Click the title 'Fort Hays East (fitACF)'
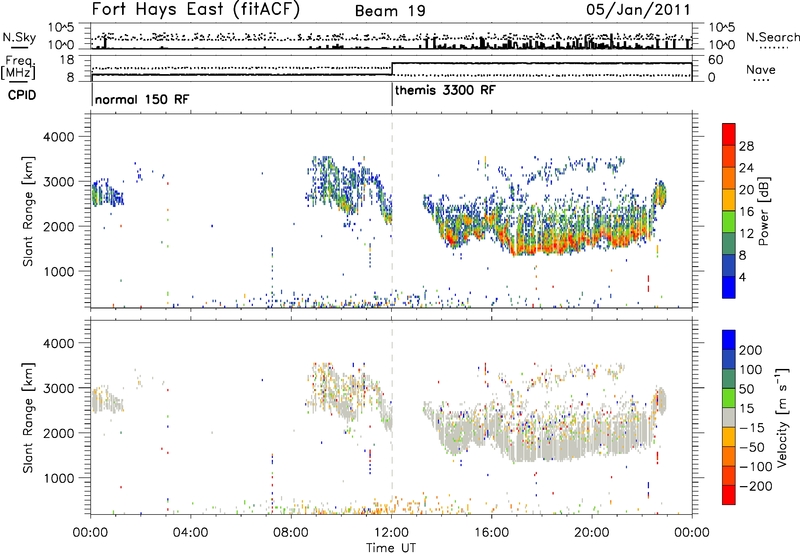Screen dimensions: 800x554 pos(196,9)
